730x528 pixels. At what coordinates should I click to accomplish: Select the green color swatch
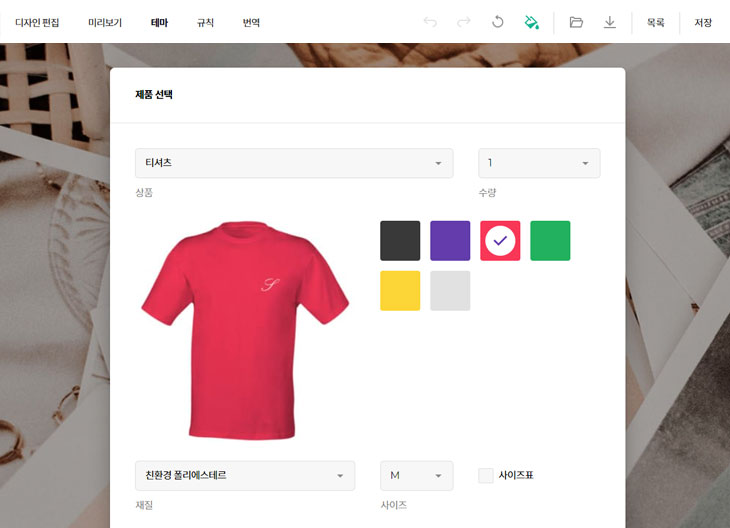(550, 241)
